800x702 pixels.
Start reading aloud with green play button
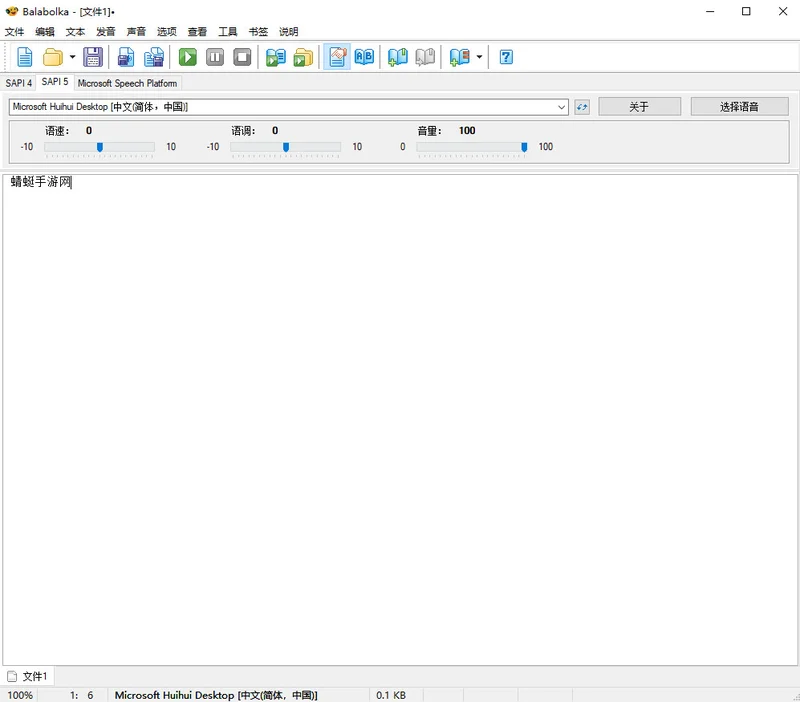click(x=188, y=57)
